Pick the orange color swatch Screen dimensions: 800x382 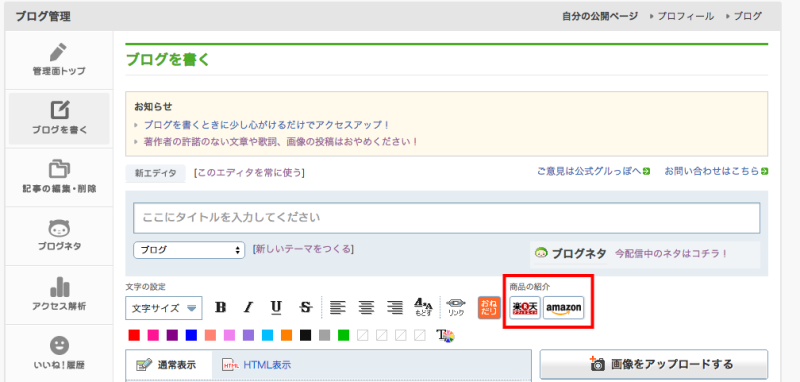(x=286, y=335)
